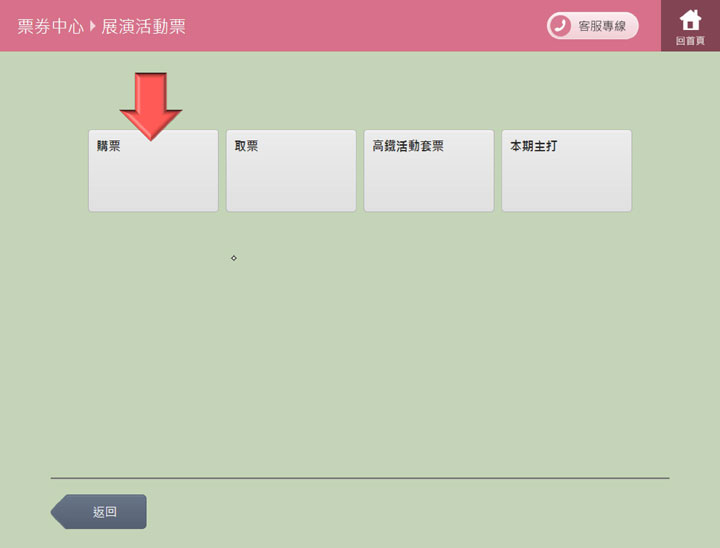Click the red downward arrow indicator

[150, 104]
